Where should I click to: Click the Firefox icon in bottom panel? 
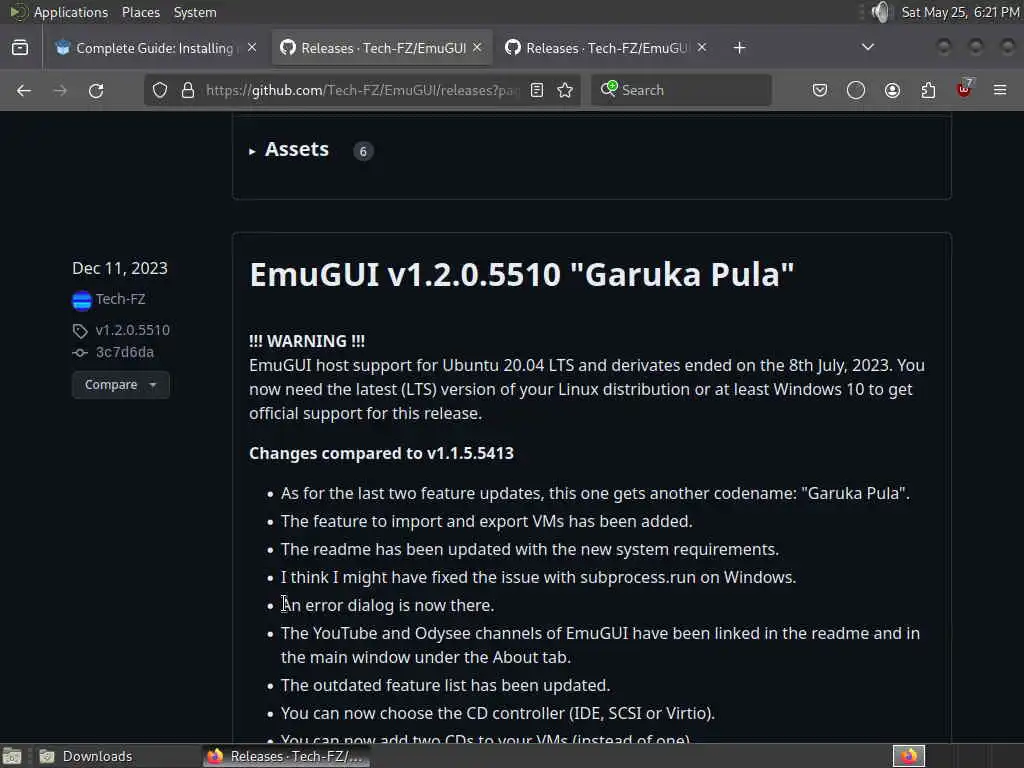pos(908,756)
